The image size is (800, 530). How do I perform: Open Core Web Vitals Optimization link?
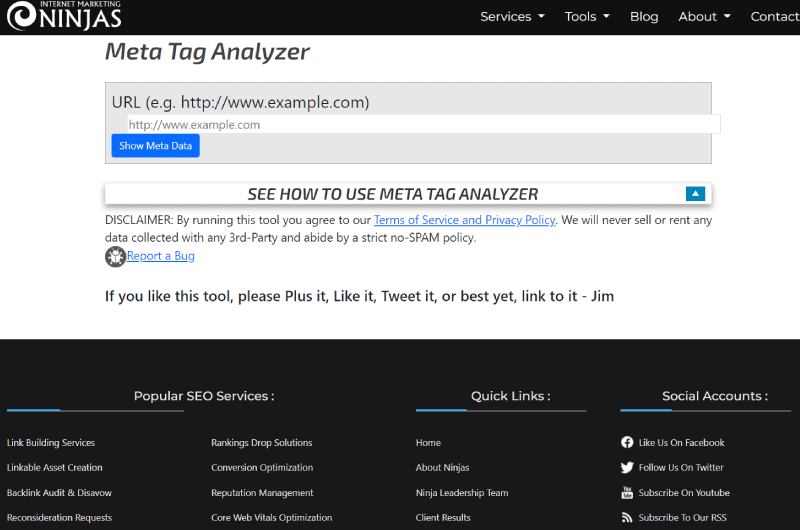pyautogui.click(x=271, y=518)
